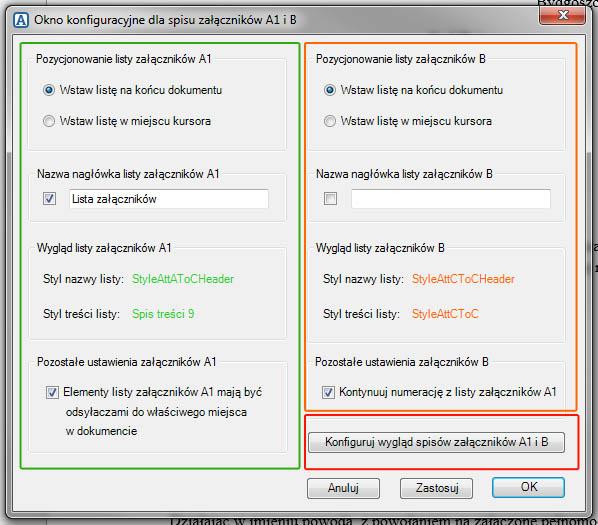
Task: Close the dialog with the red X
Action: (x=562, y=16)
